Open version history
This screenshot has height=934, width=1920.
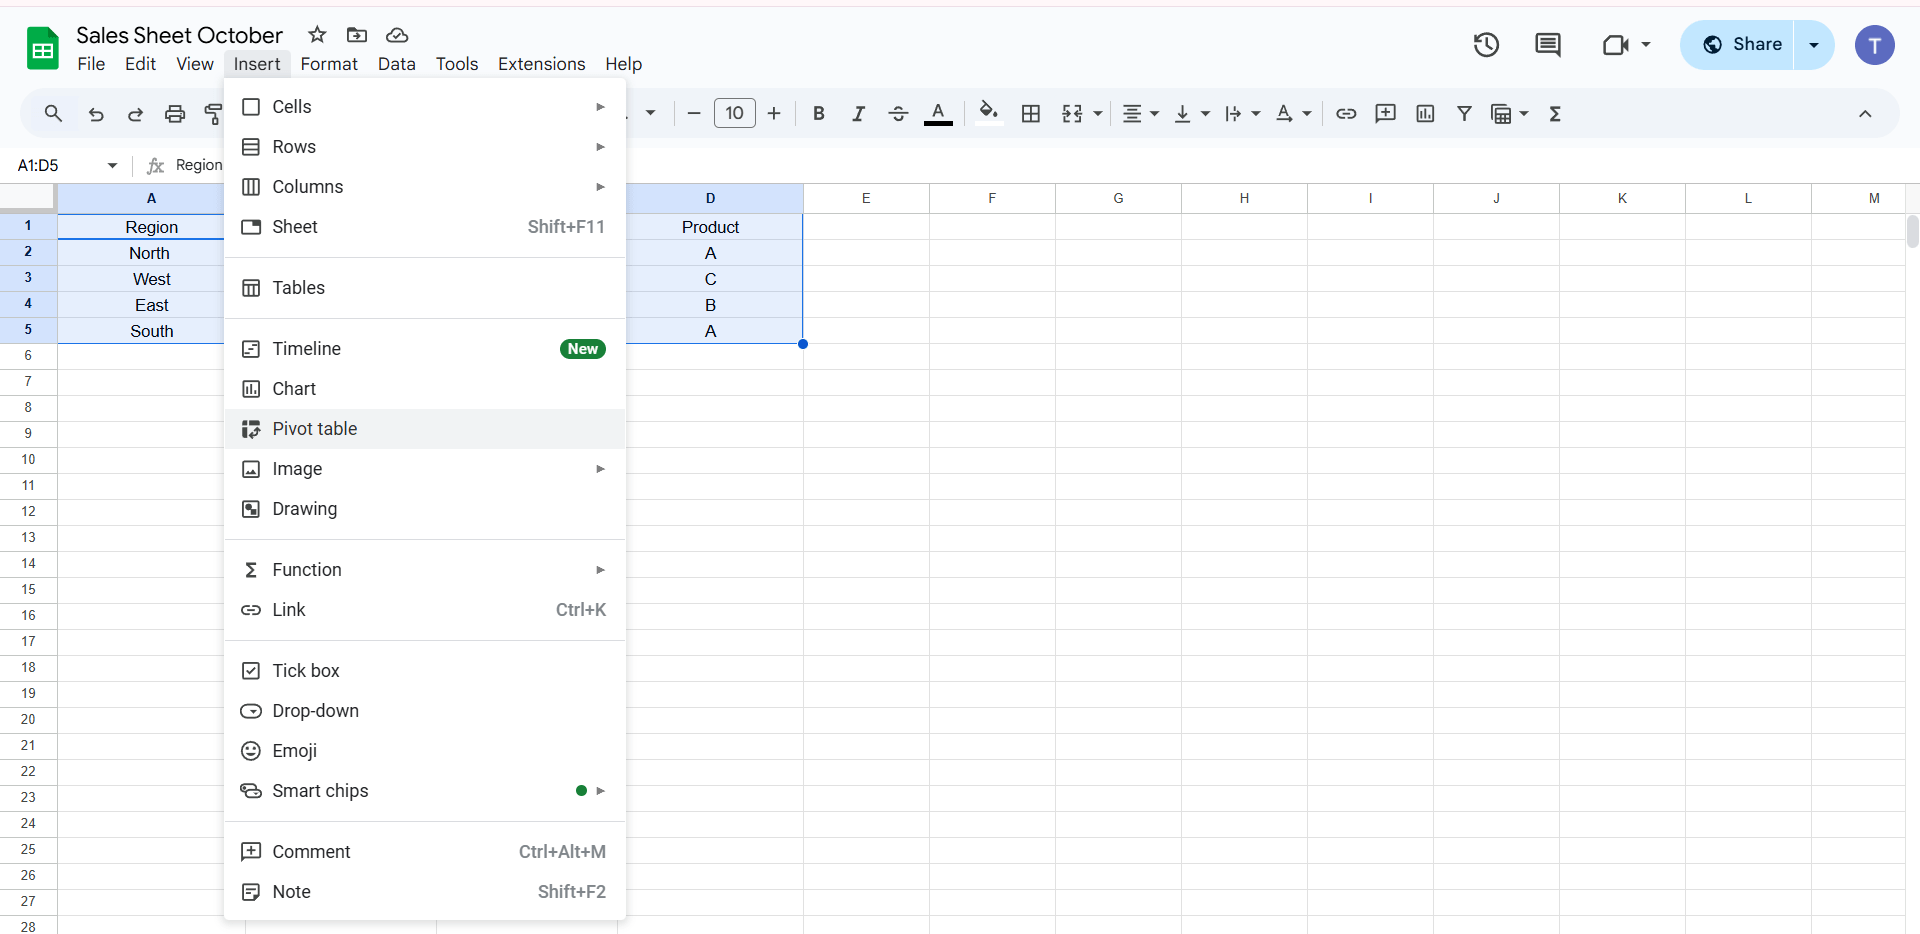pos(1486,45)
